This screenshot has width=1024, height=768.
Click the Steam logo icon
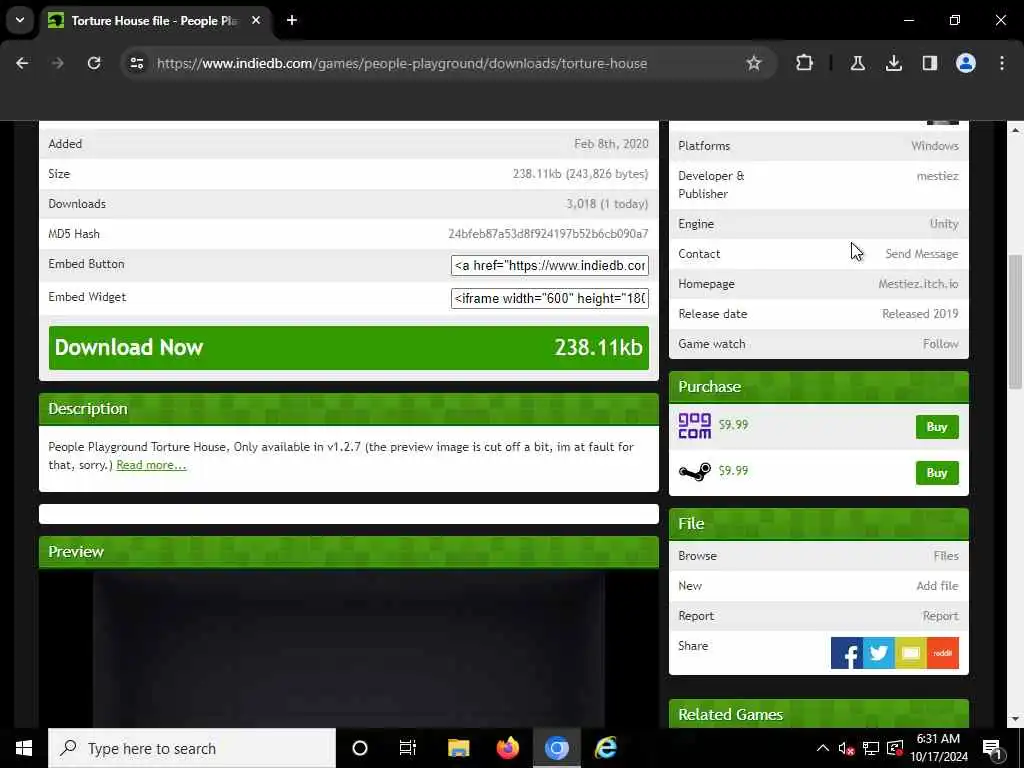pyautogui.click(x=694, y=472)
